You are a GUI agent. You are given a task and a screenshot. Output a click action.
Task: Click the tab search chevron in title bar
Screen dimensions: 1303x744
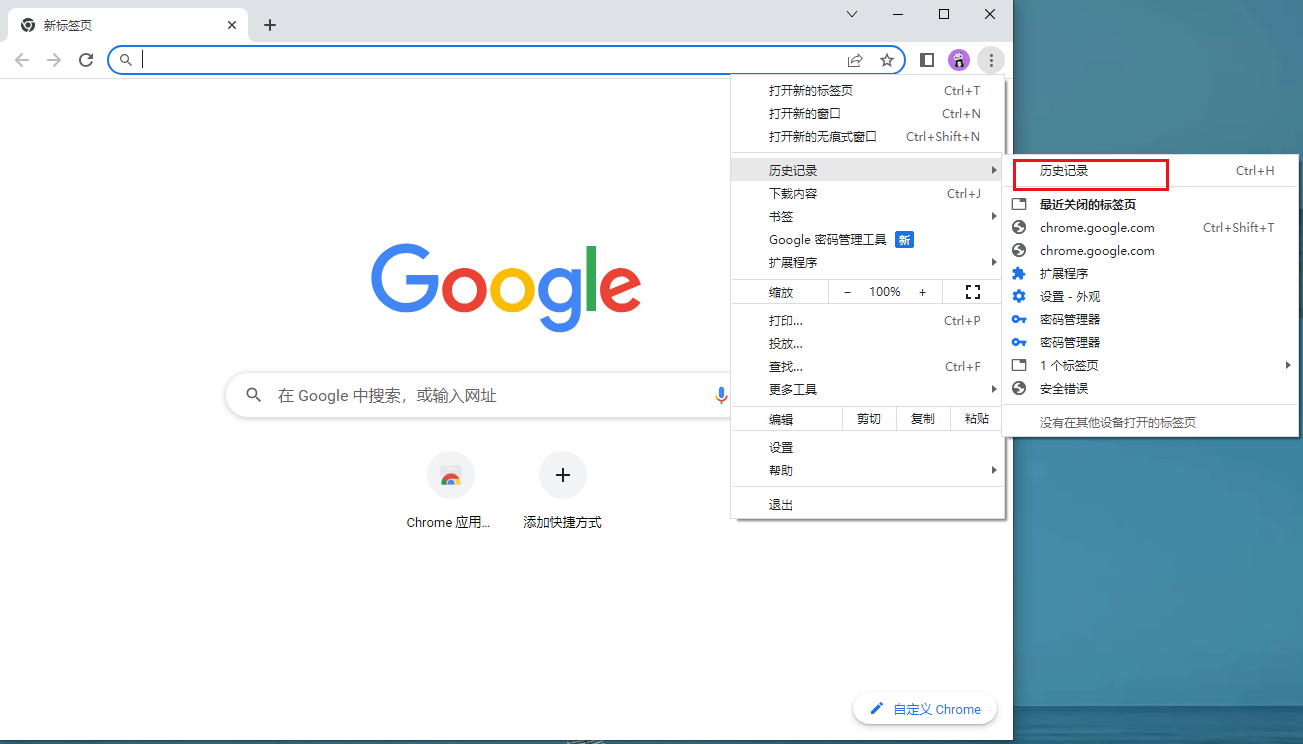(x=852, y=14)
